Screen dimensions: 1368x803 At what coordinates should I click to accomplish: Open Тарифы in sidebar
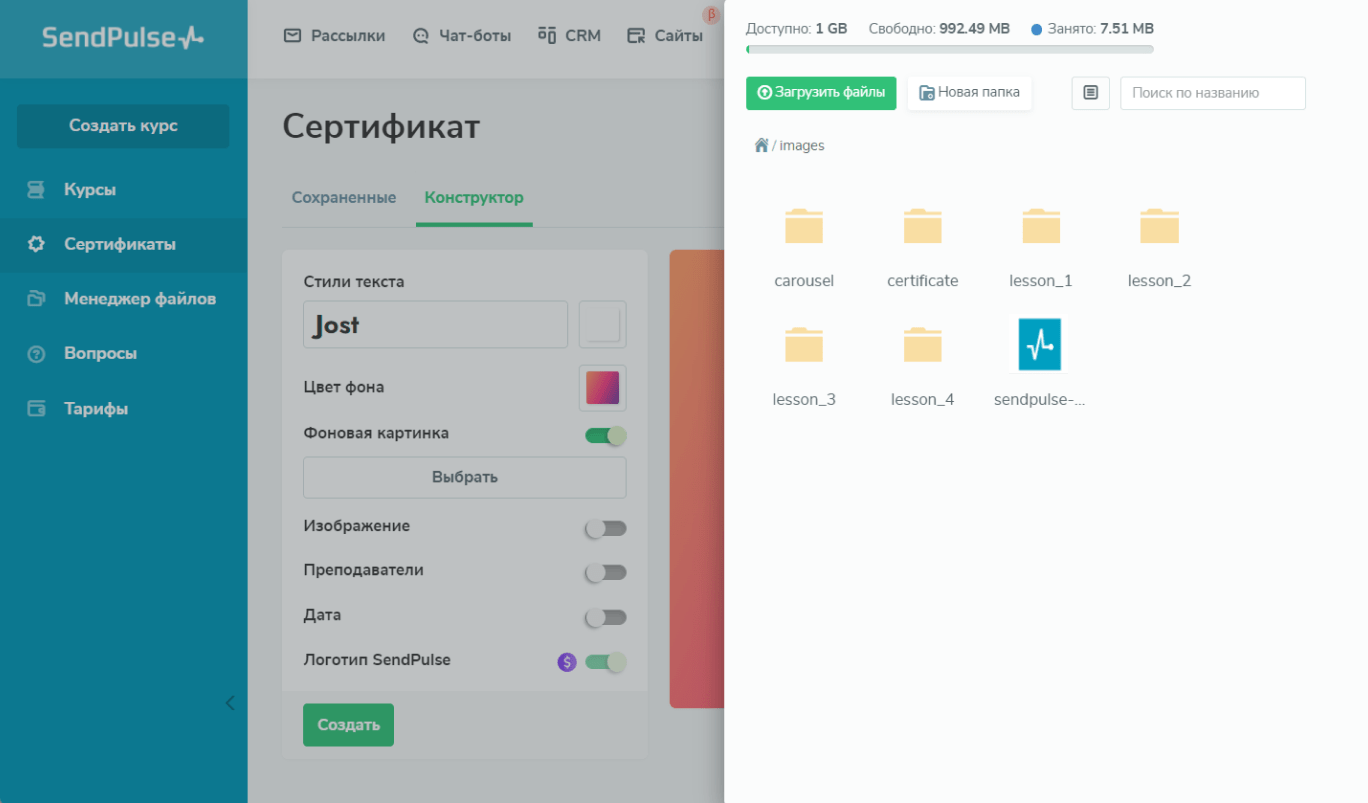point(123,408)
